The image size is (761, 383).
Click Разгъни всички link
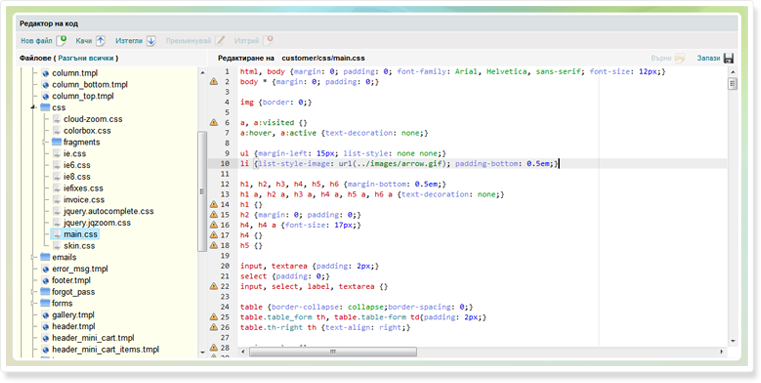pyautogui.click(x=86, y=58)
